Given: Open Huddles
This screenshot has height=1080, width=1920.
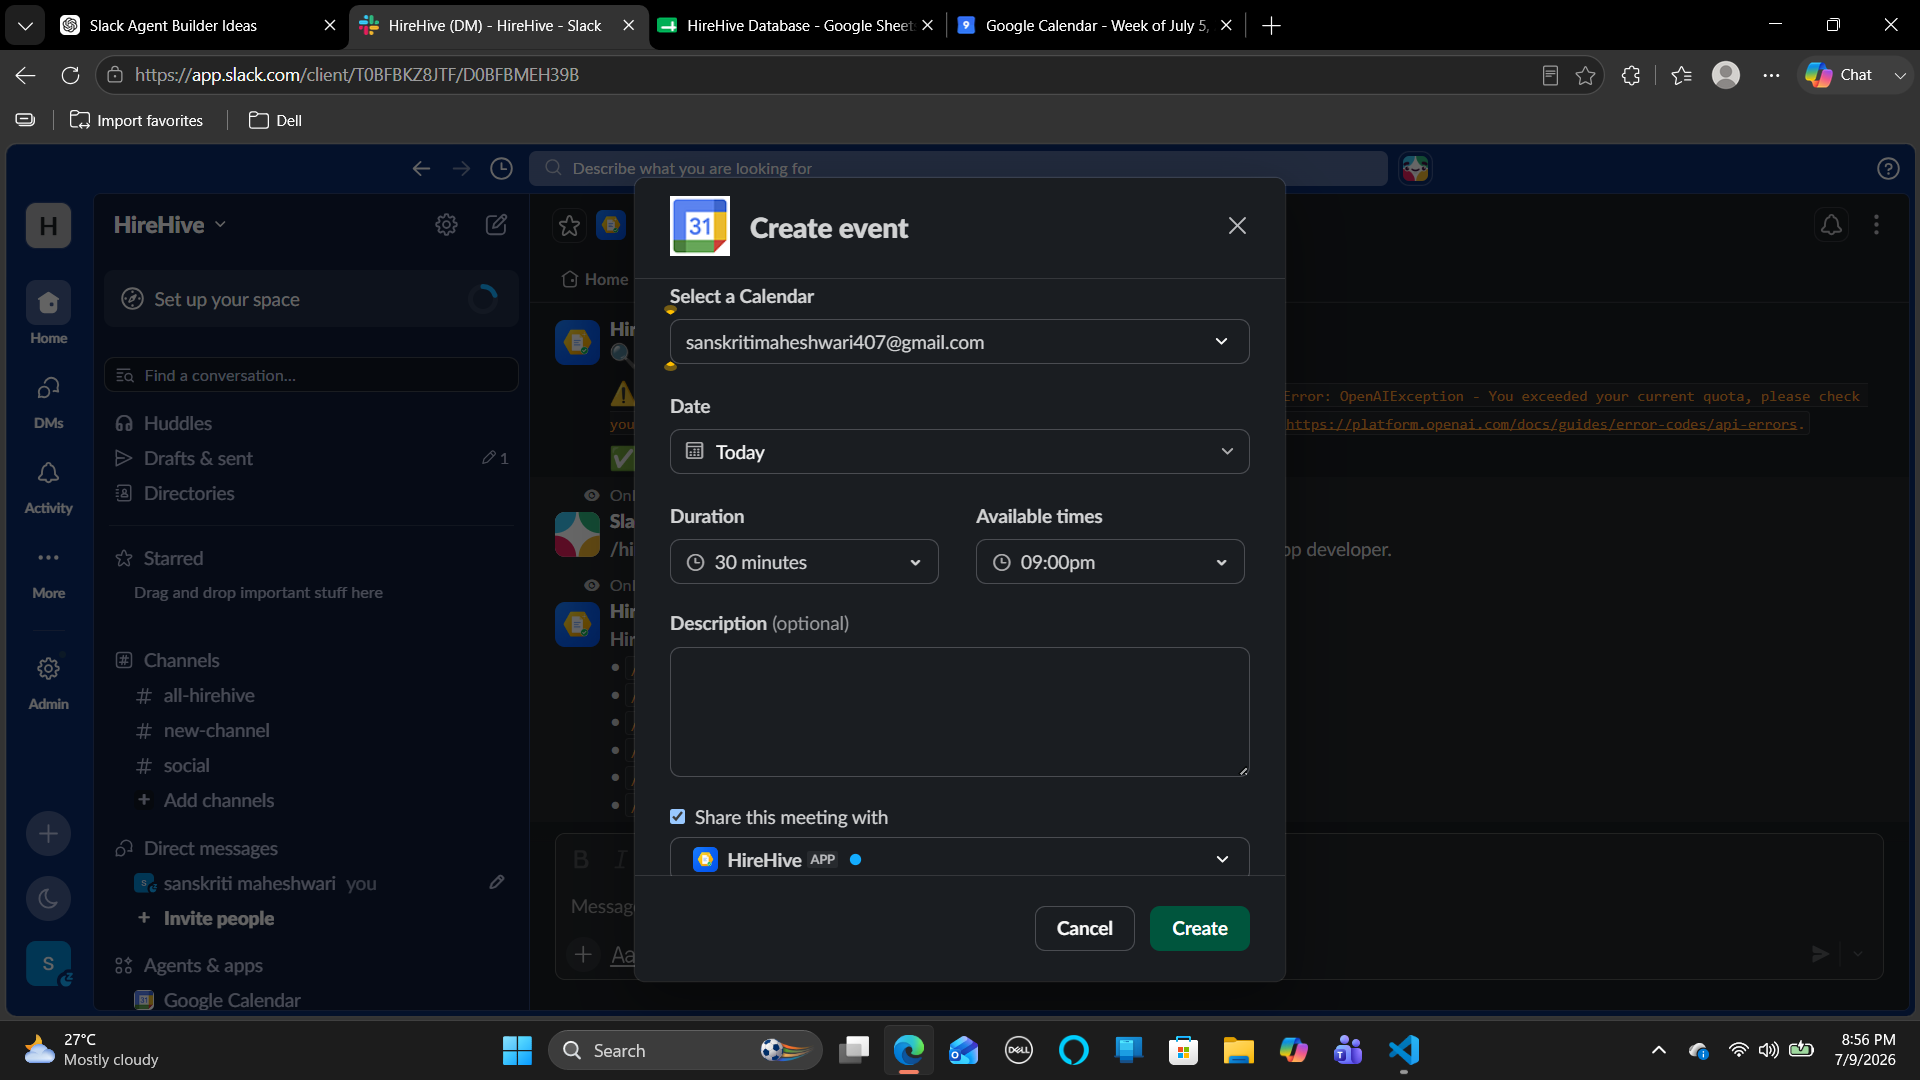Looking at the screenshot, I should pyautogui.click(x=311, y=423).
